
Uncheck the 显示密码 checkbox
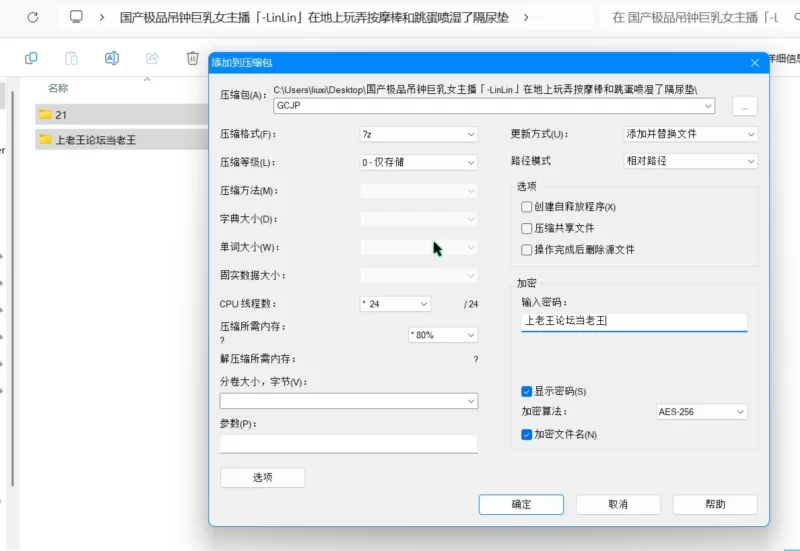click(x=527, y=391)
